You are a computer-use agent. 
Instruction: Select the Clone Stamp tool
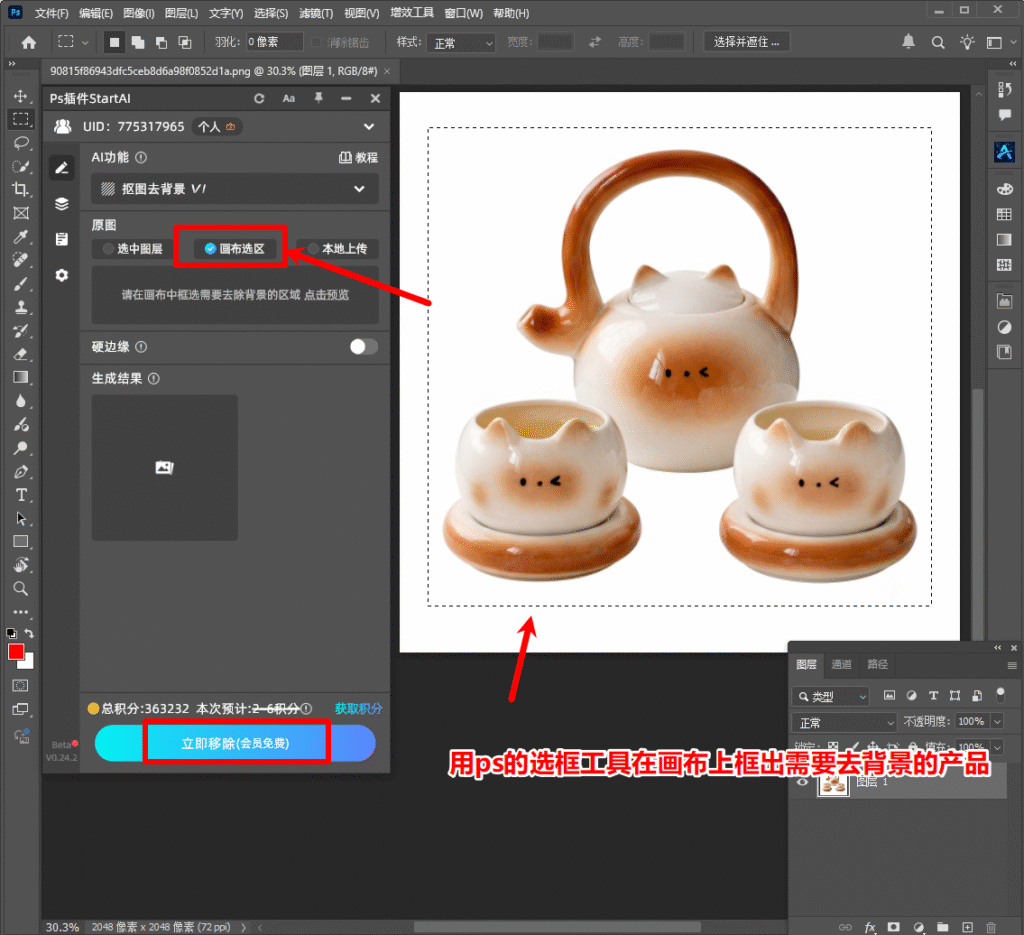[20, 307]
